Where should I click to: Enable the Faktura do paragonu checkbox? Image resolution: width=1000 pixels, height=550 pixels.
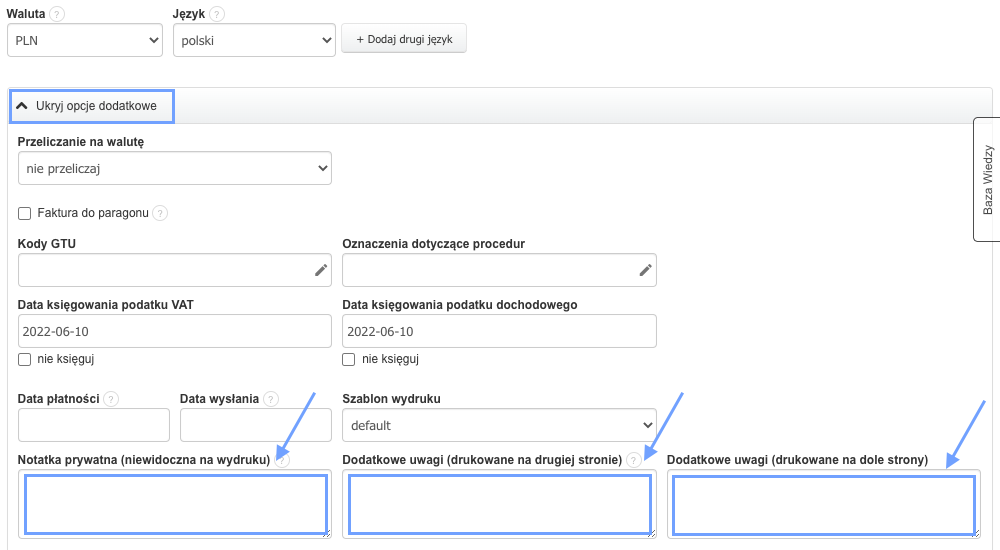click(25, 213)
